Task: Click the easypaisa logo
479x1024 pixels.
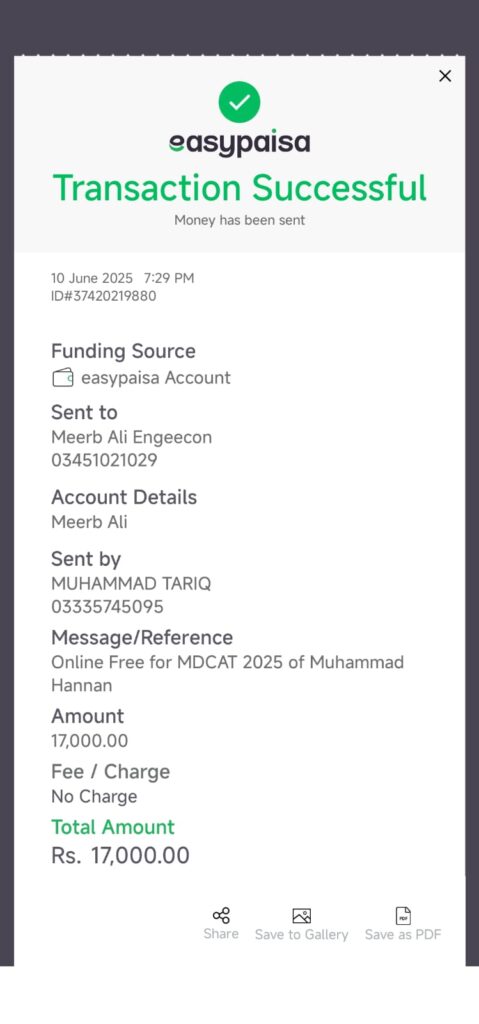Action: pyautogui.click(x=239, y=144)
